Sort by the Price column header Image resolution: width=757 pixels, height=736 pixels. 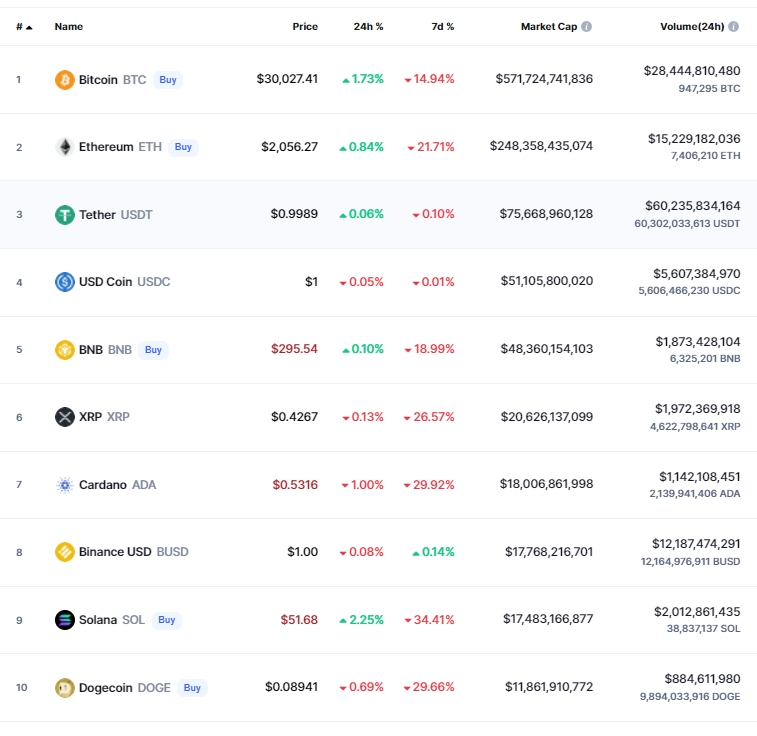coord(305,27)
